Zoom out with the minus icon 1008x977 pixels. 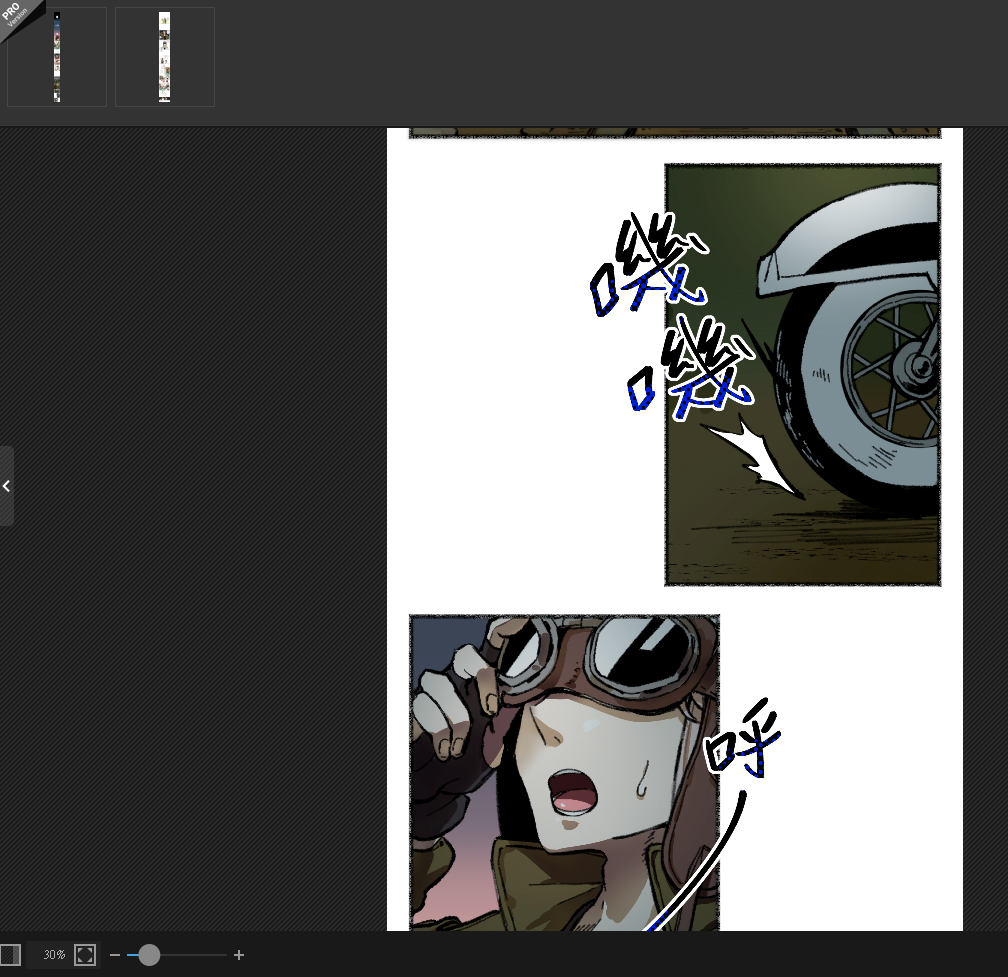115,955
